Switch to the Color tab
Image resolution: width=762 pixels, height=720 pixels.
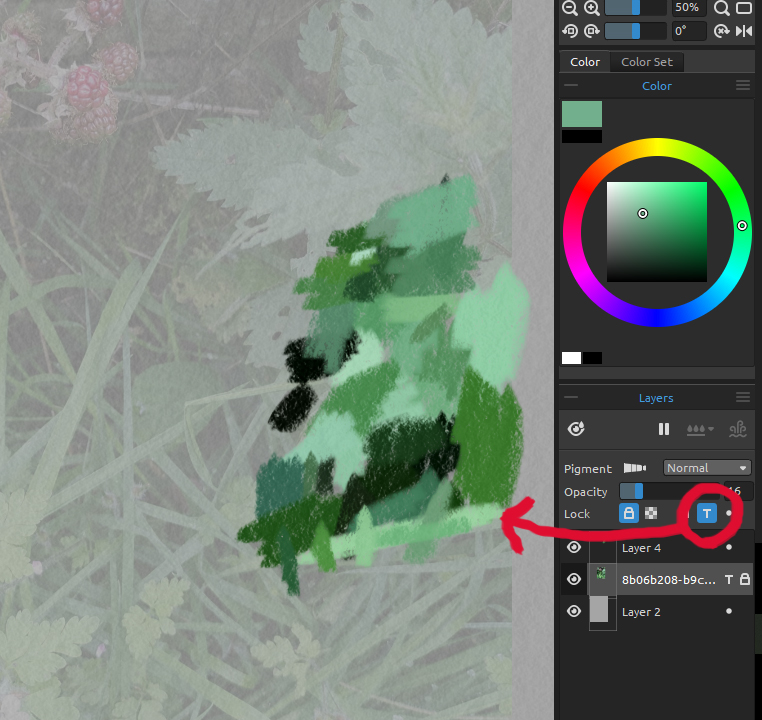(585, 62)
